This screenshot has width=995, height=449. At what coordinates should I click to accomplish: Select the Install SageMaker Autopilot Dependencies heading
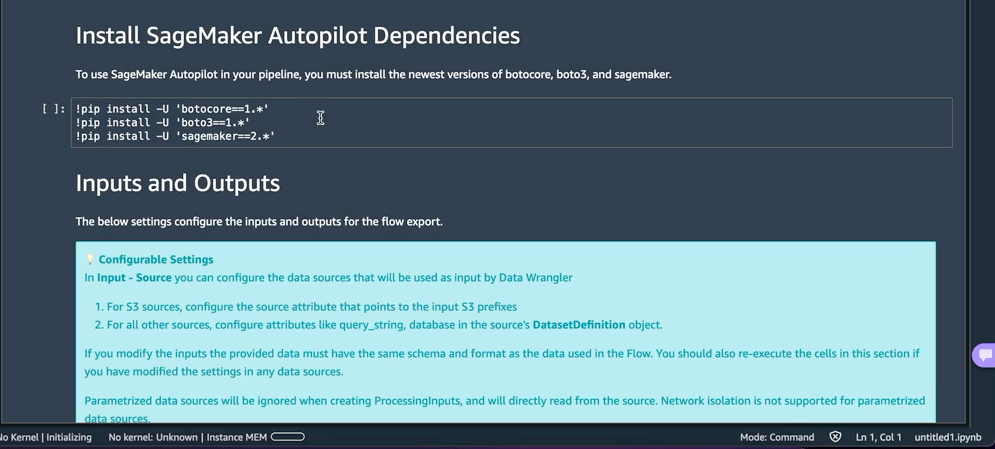click(x=298, y=36)
